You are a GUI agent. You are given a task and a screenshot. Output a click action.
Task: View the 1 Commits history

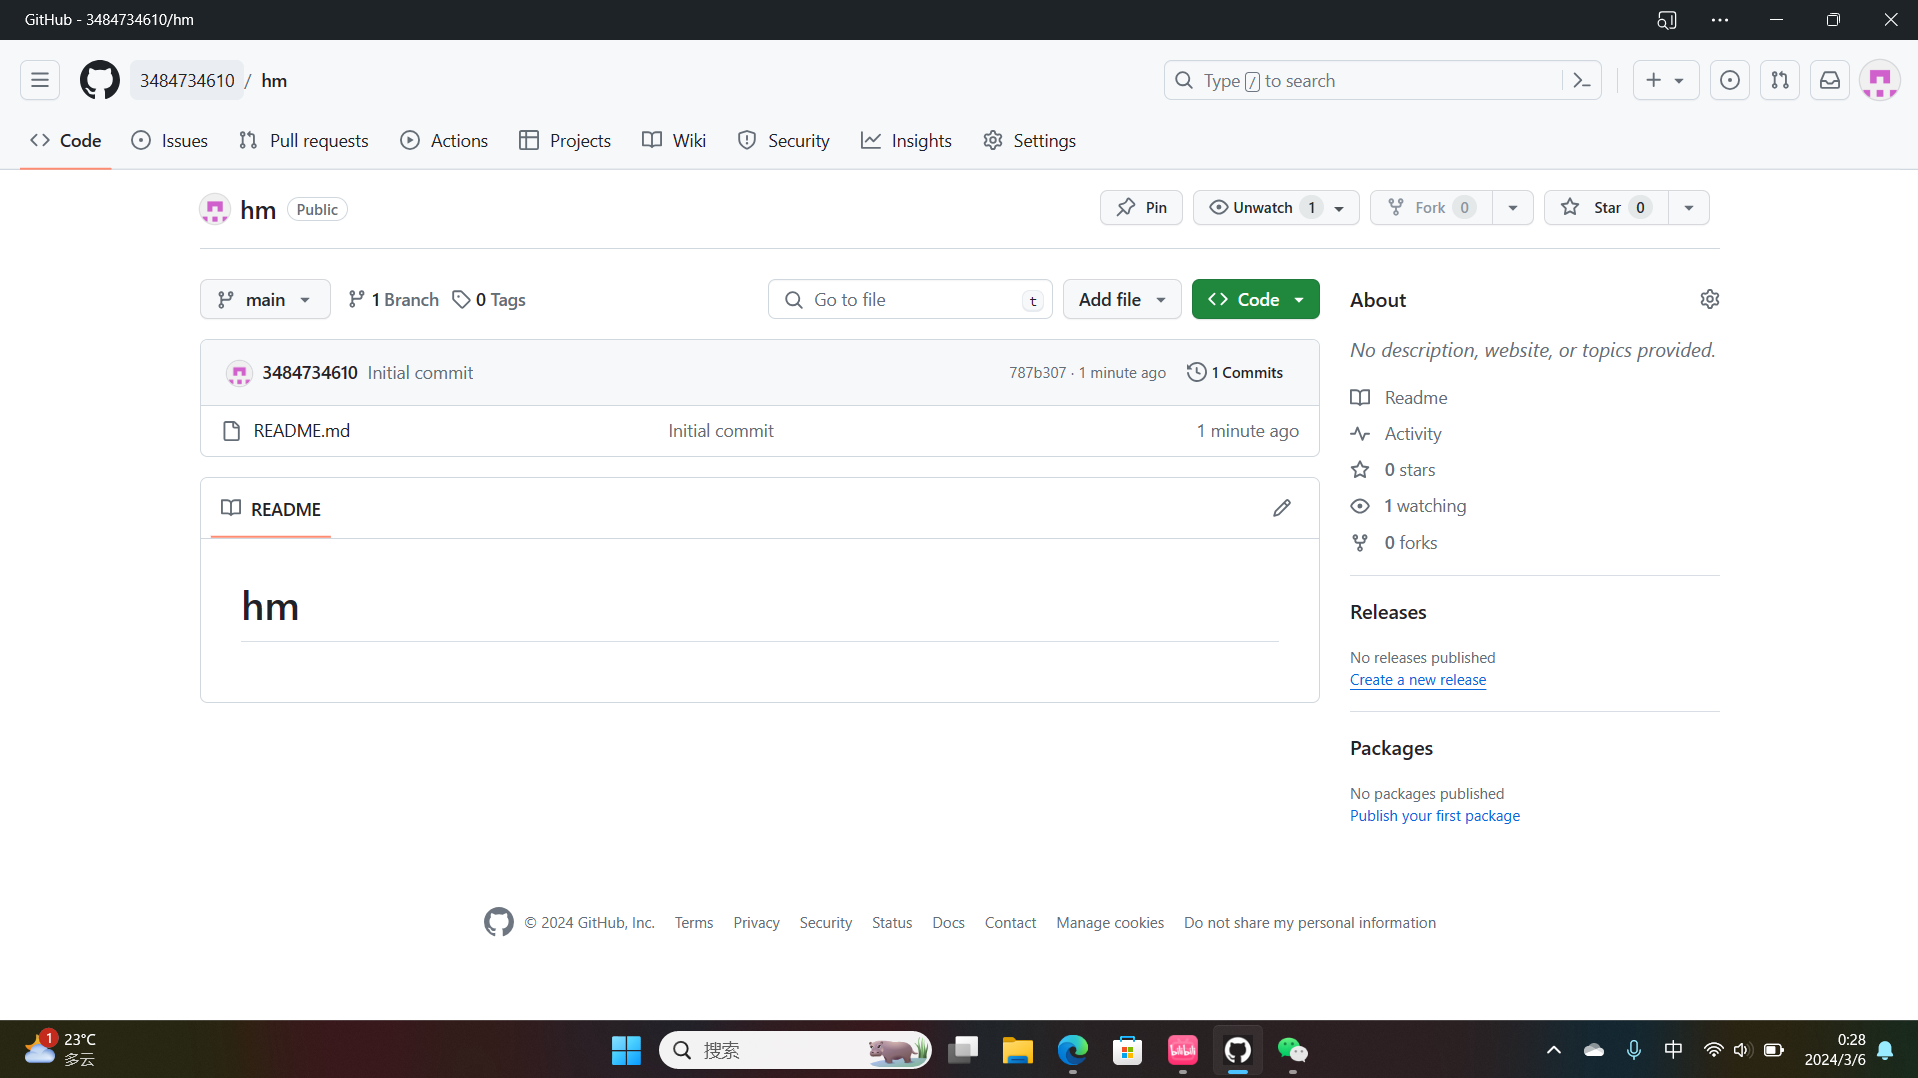click(1235, 373)
